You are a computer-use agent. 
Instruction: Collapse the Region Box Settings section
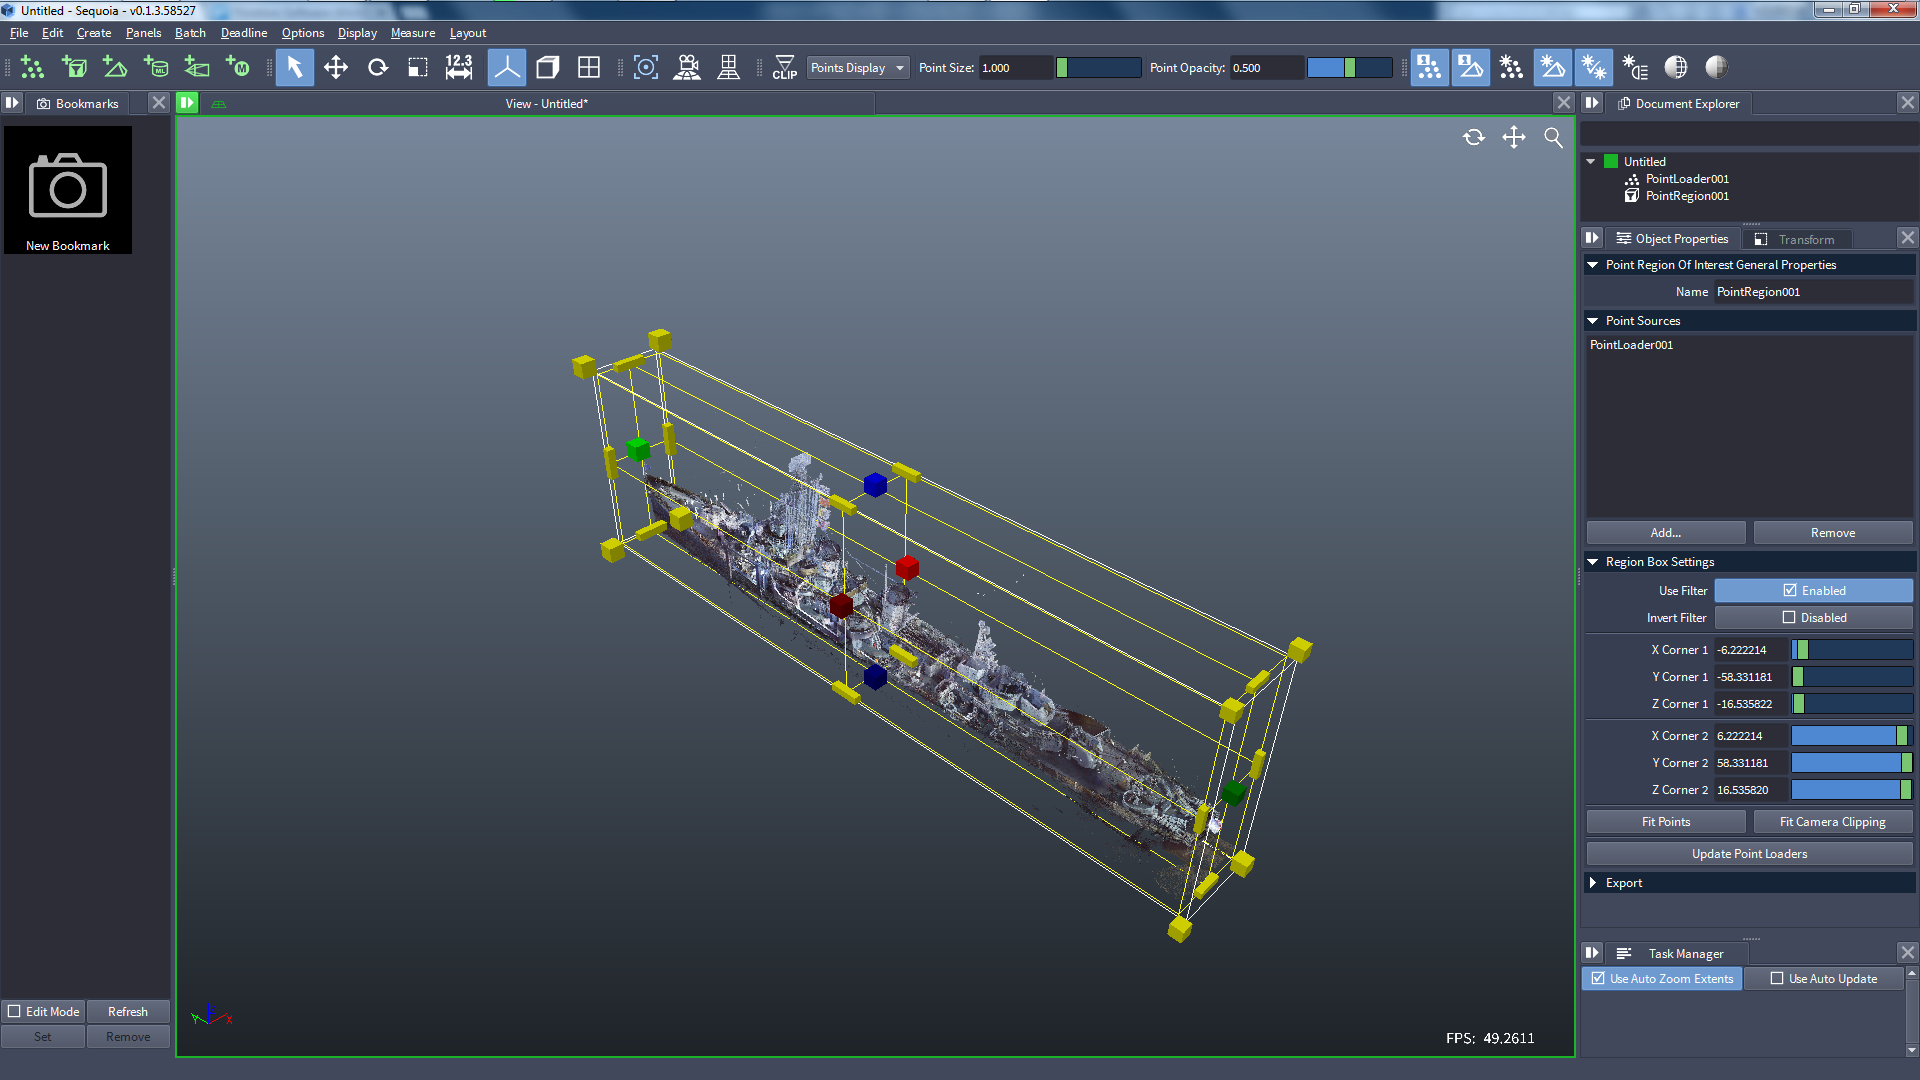(1593, 562)
